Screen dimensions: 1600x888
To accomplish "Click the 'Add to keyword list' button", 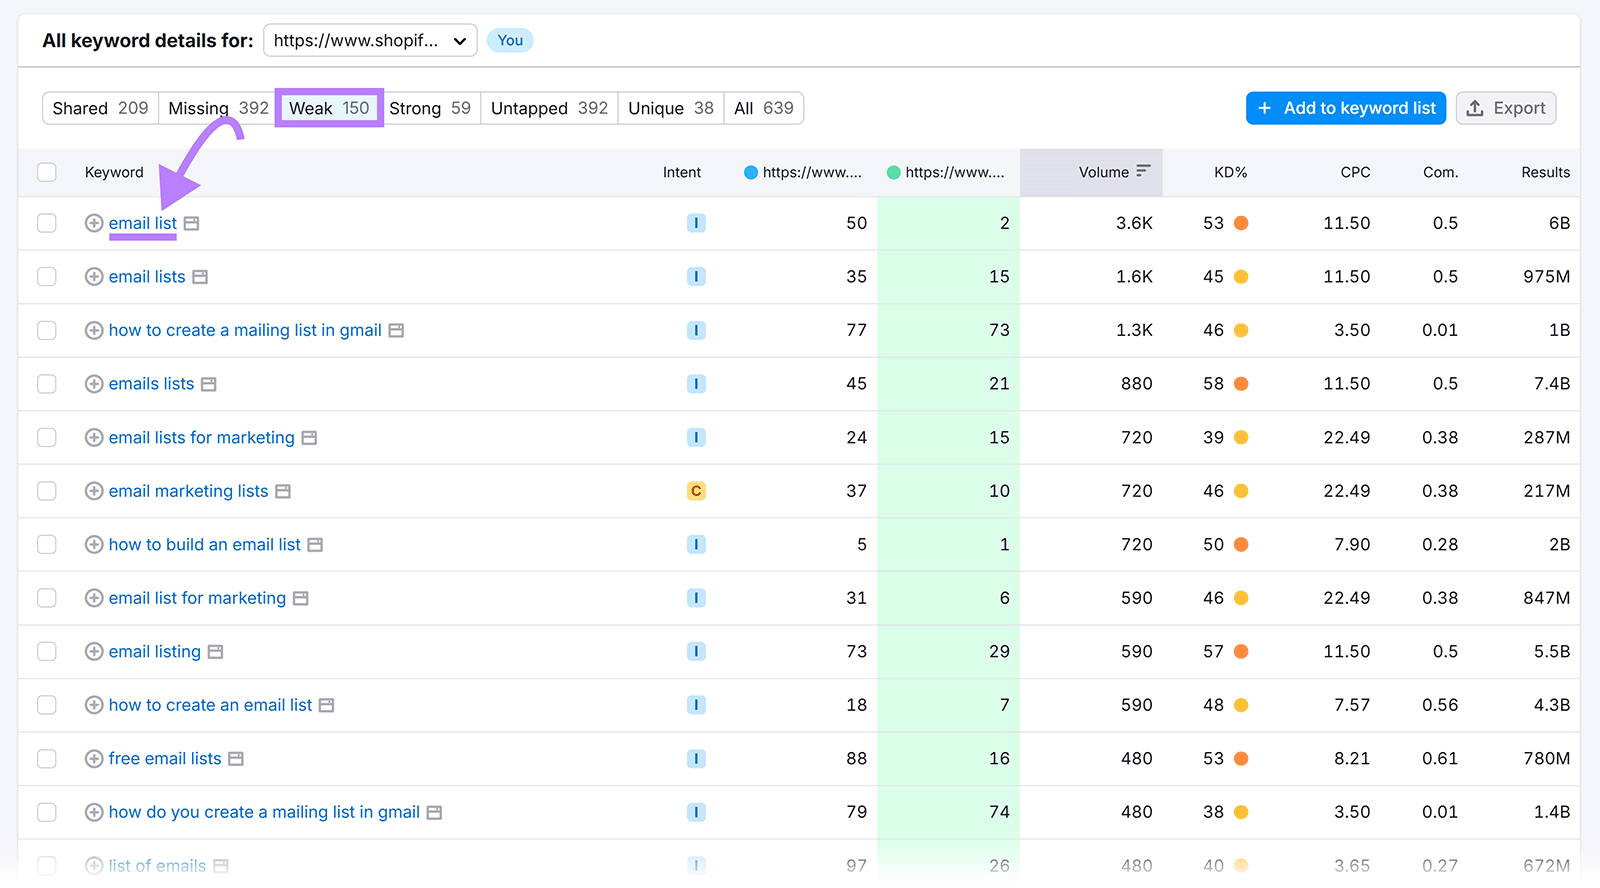I will point(1345,108).
